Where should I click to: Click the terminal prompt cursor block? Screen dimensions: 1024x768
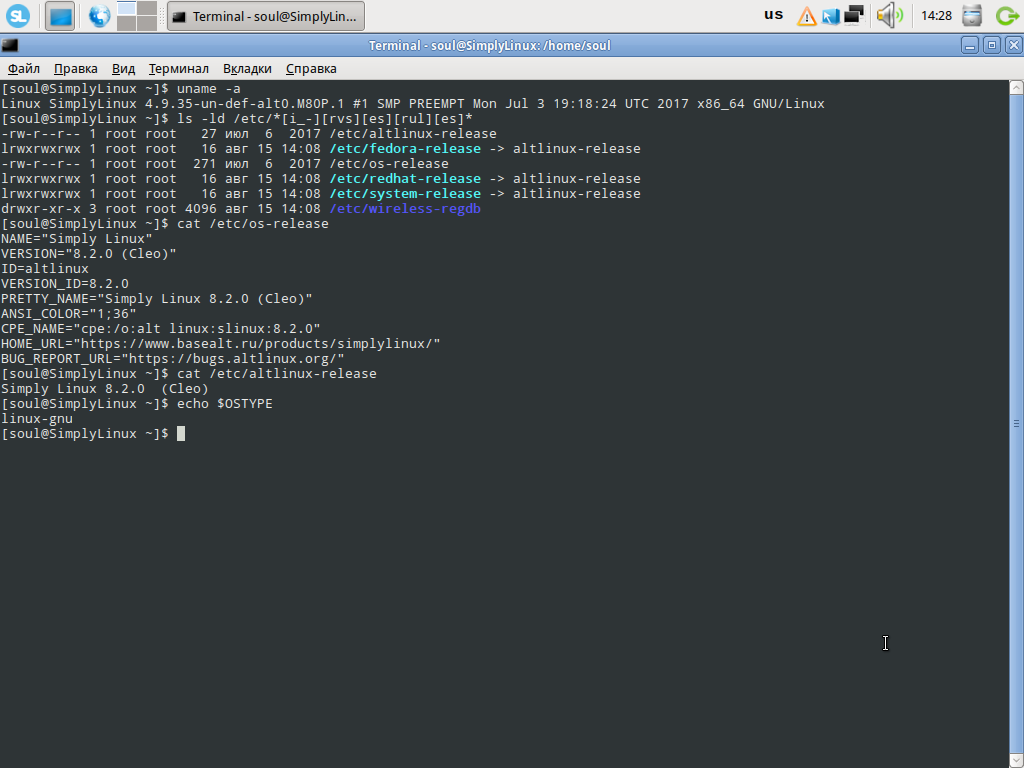coord(181,434)
